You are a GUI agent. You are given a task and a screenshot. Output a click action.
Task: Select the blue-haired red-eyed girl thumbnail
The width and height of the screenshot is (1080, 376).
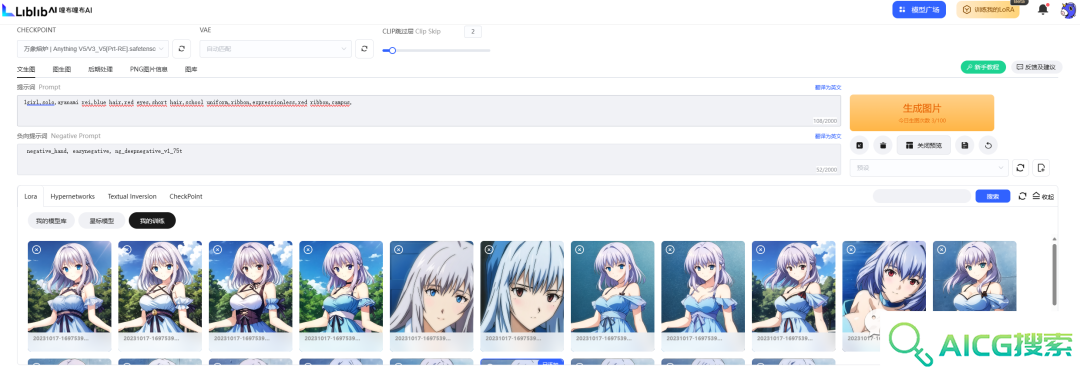point(884,295)
